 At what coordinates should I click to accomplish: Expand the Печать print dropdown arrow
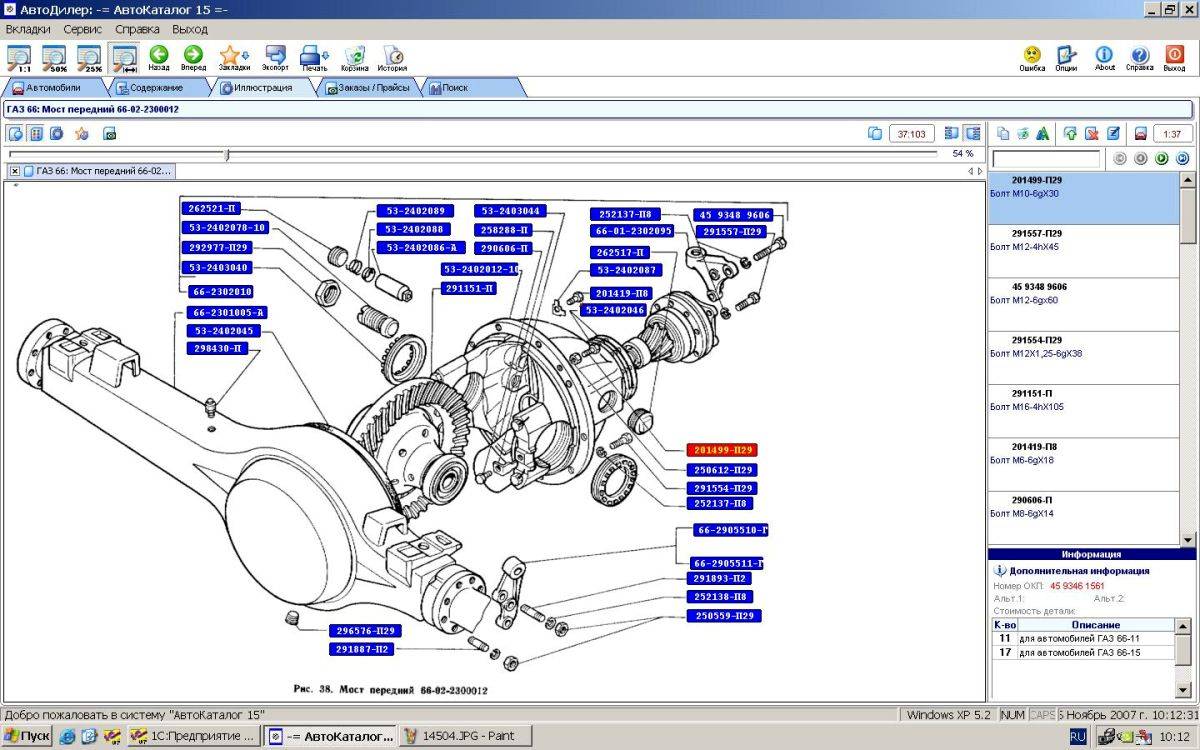tap(326, 54)
